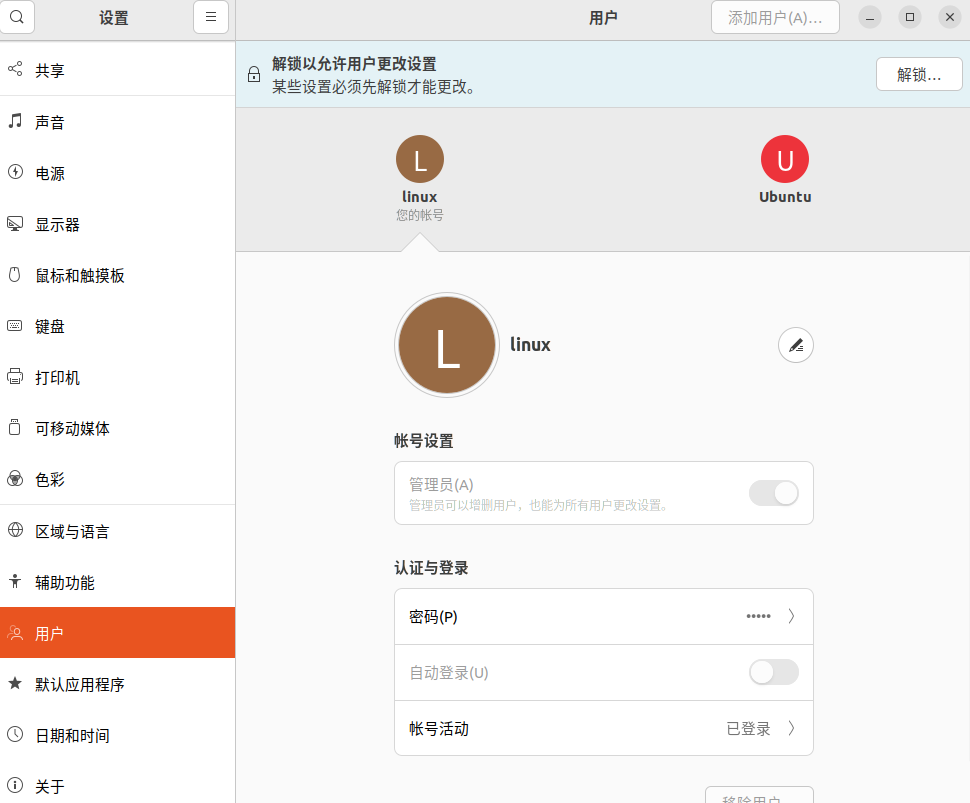This screenshot has width=970, height=803.
Task: Toggle the 管理员(A) administrator switch
Action: 774,493
